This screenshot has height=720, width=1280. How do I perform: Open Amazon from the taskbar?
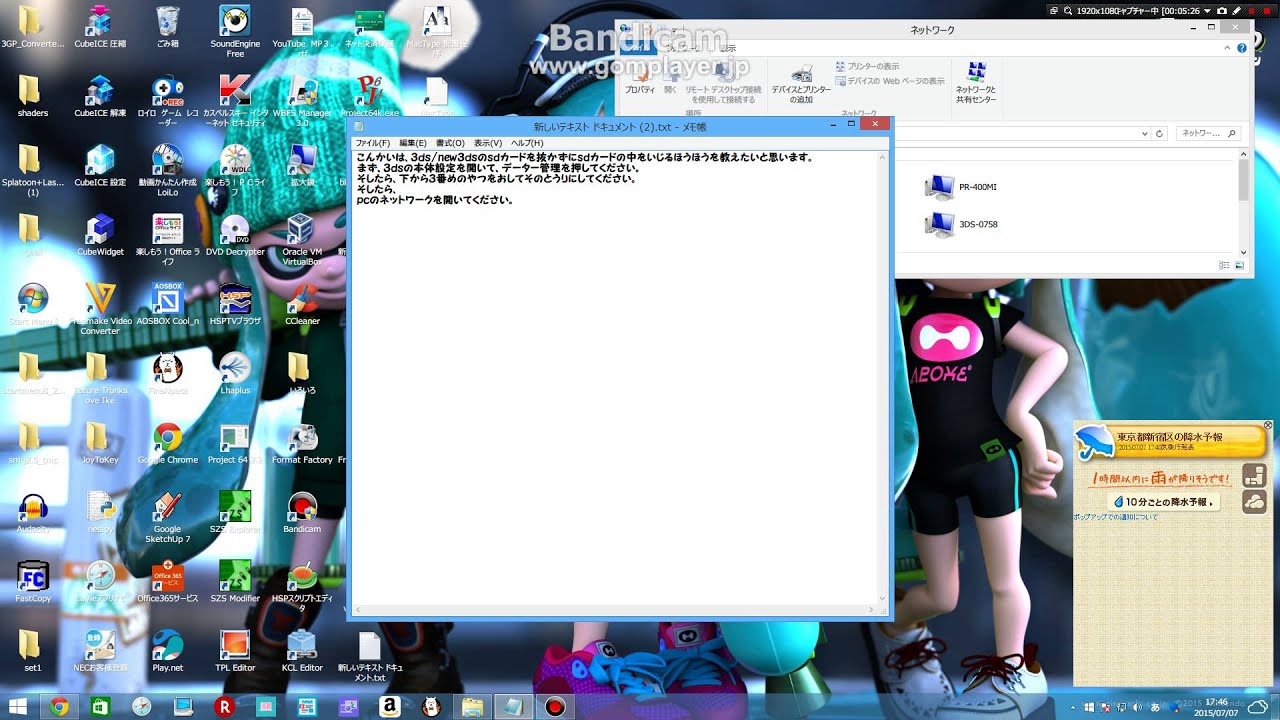(x=389, y=707)
